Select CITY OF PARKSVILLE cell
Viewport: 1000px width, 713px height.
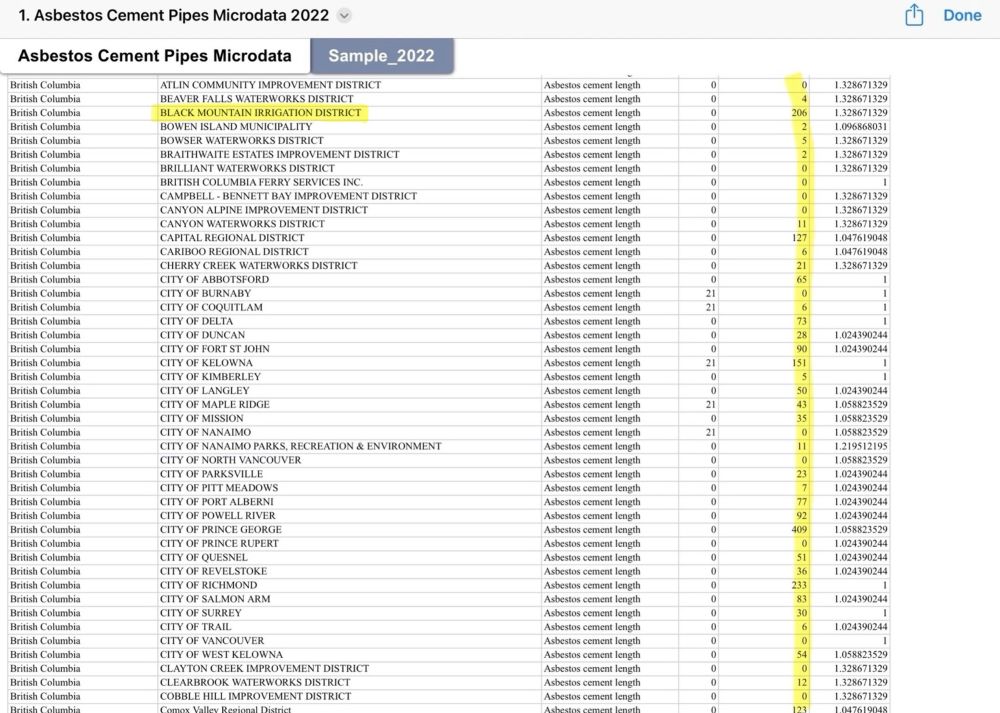coord(349,474)
